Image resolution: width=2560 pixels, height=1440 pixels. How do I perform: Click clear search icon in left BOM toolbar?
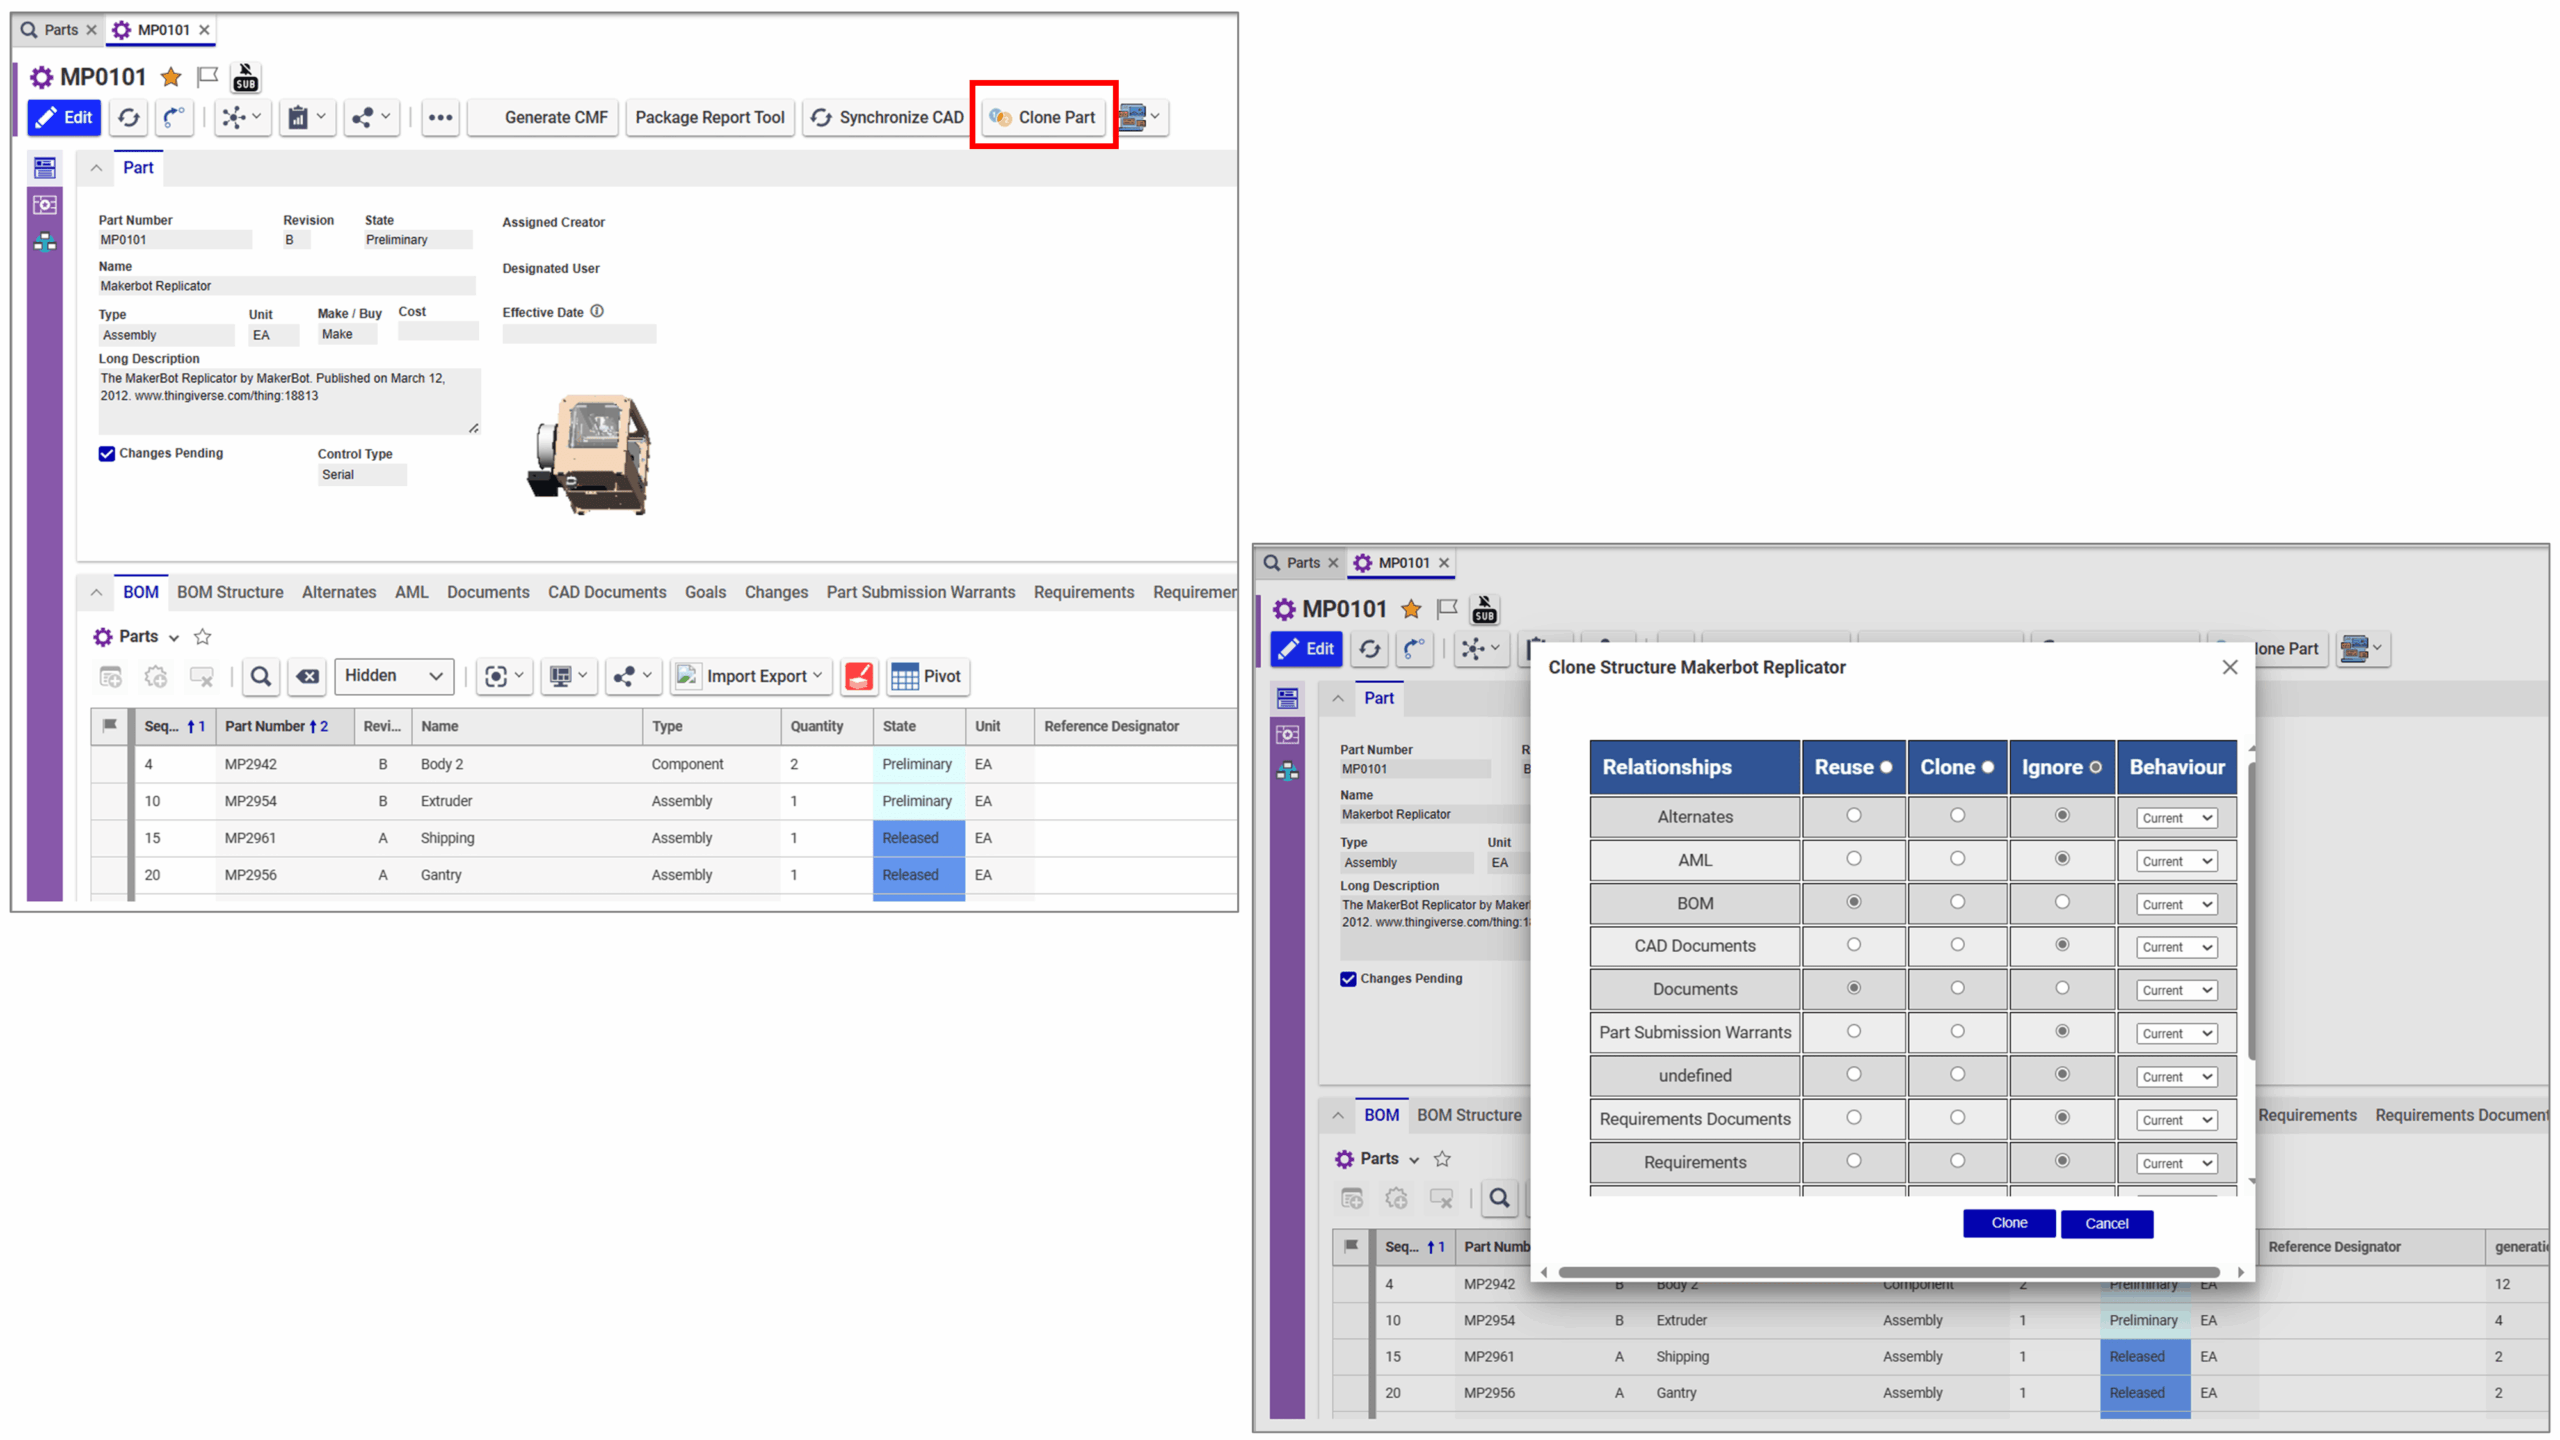click(307, 677)
